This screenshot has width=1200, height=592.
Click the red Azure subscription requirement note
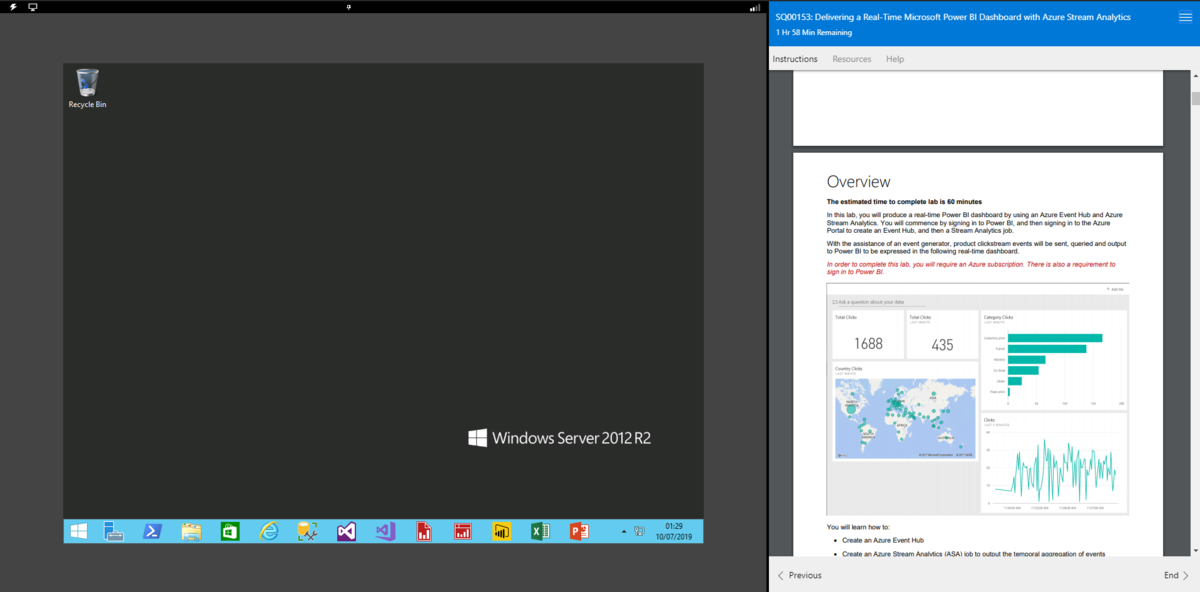(970, 268)
